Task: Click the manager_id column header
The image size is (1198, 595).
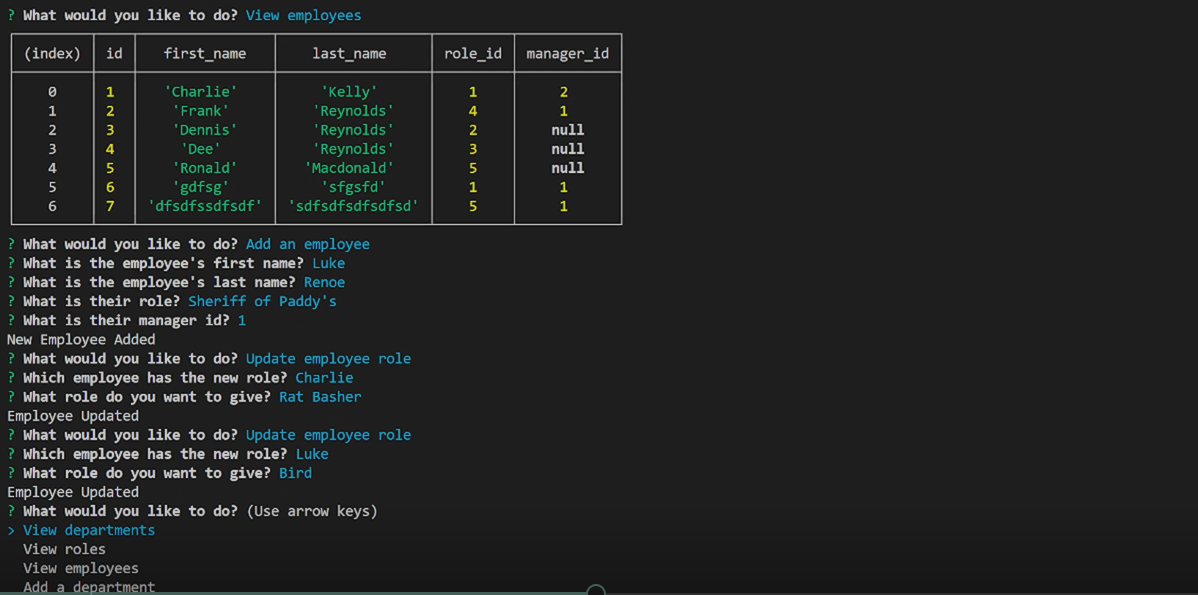Action: tap(568, 53)
